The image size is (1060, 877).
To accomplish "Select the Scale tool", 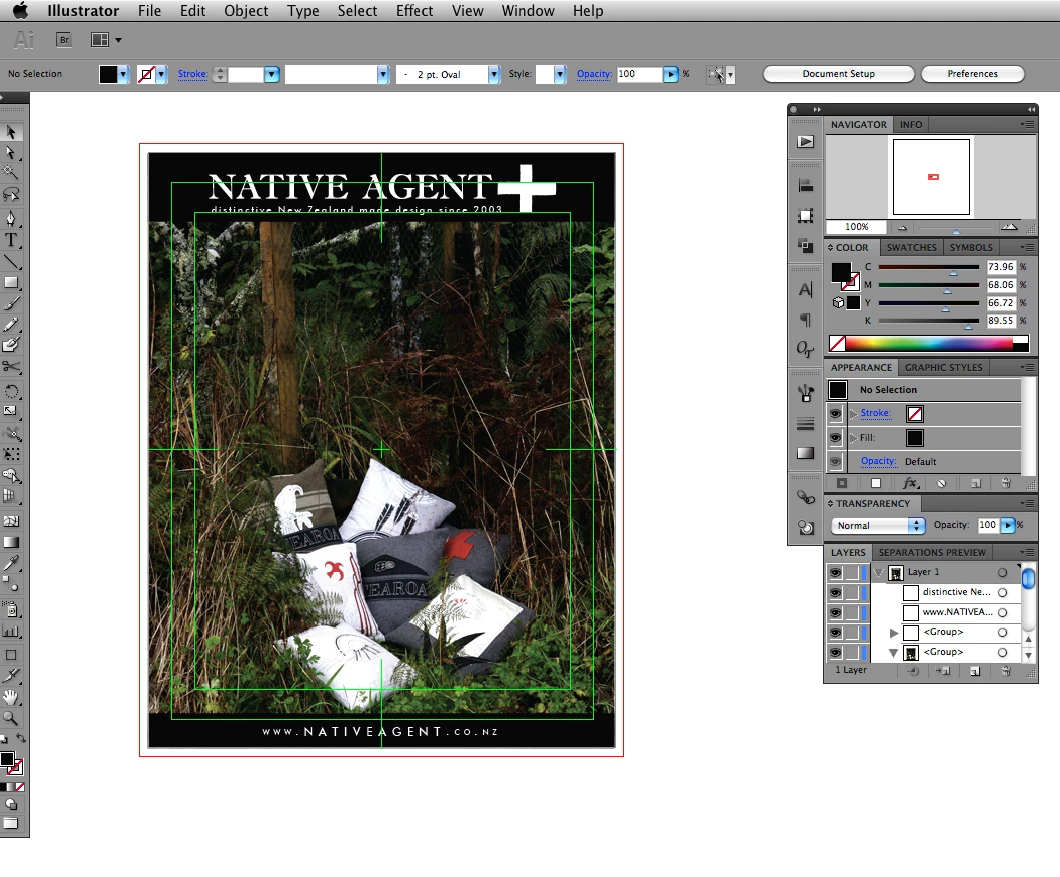I will tap(11, 411).
